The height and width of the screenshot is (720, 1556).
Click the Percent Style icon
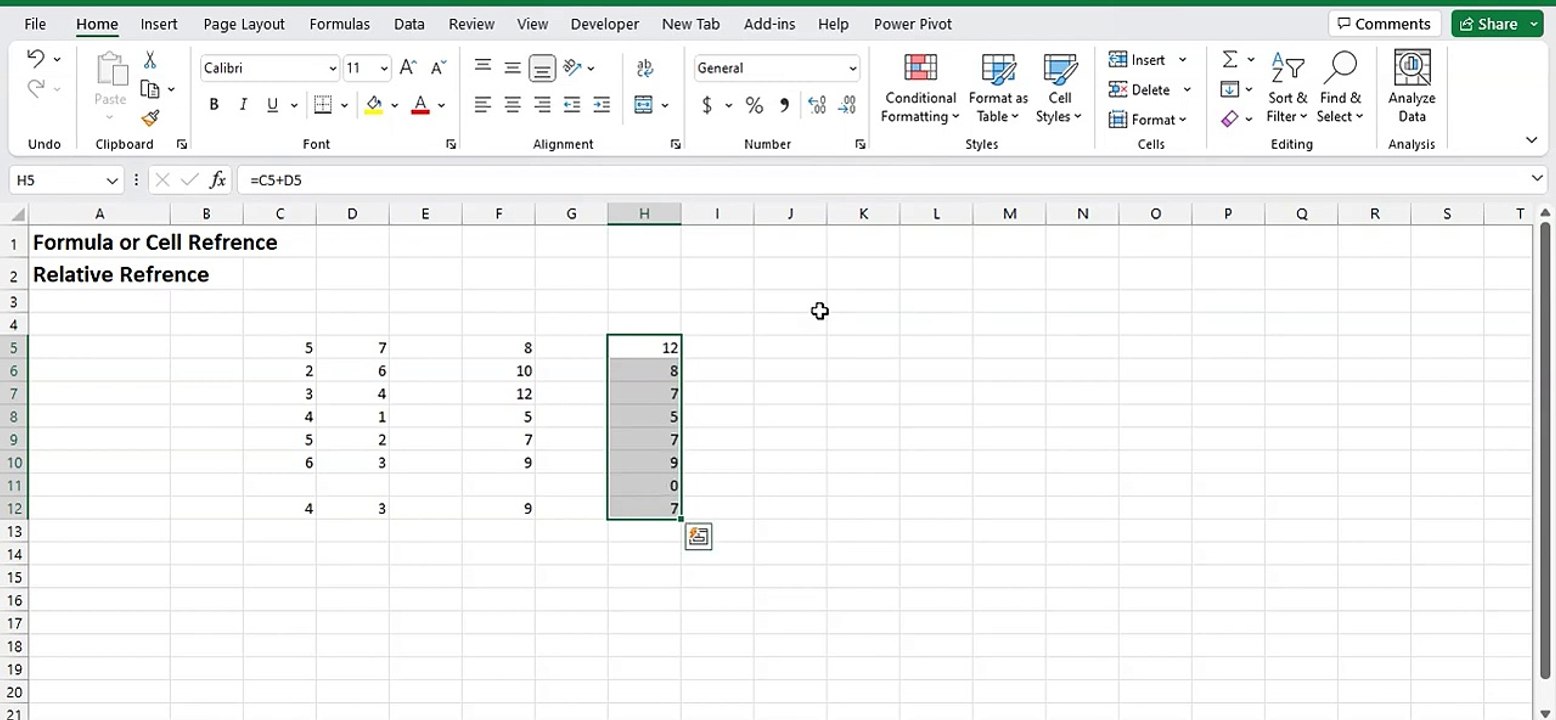tap(754, 105)
